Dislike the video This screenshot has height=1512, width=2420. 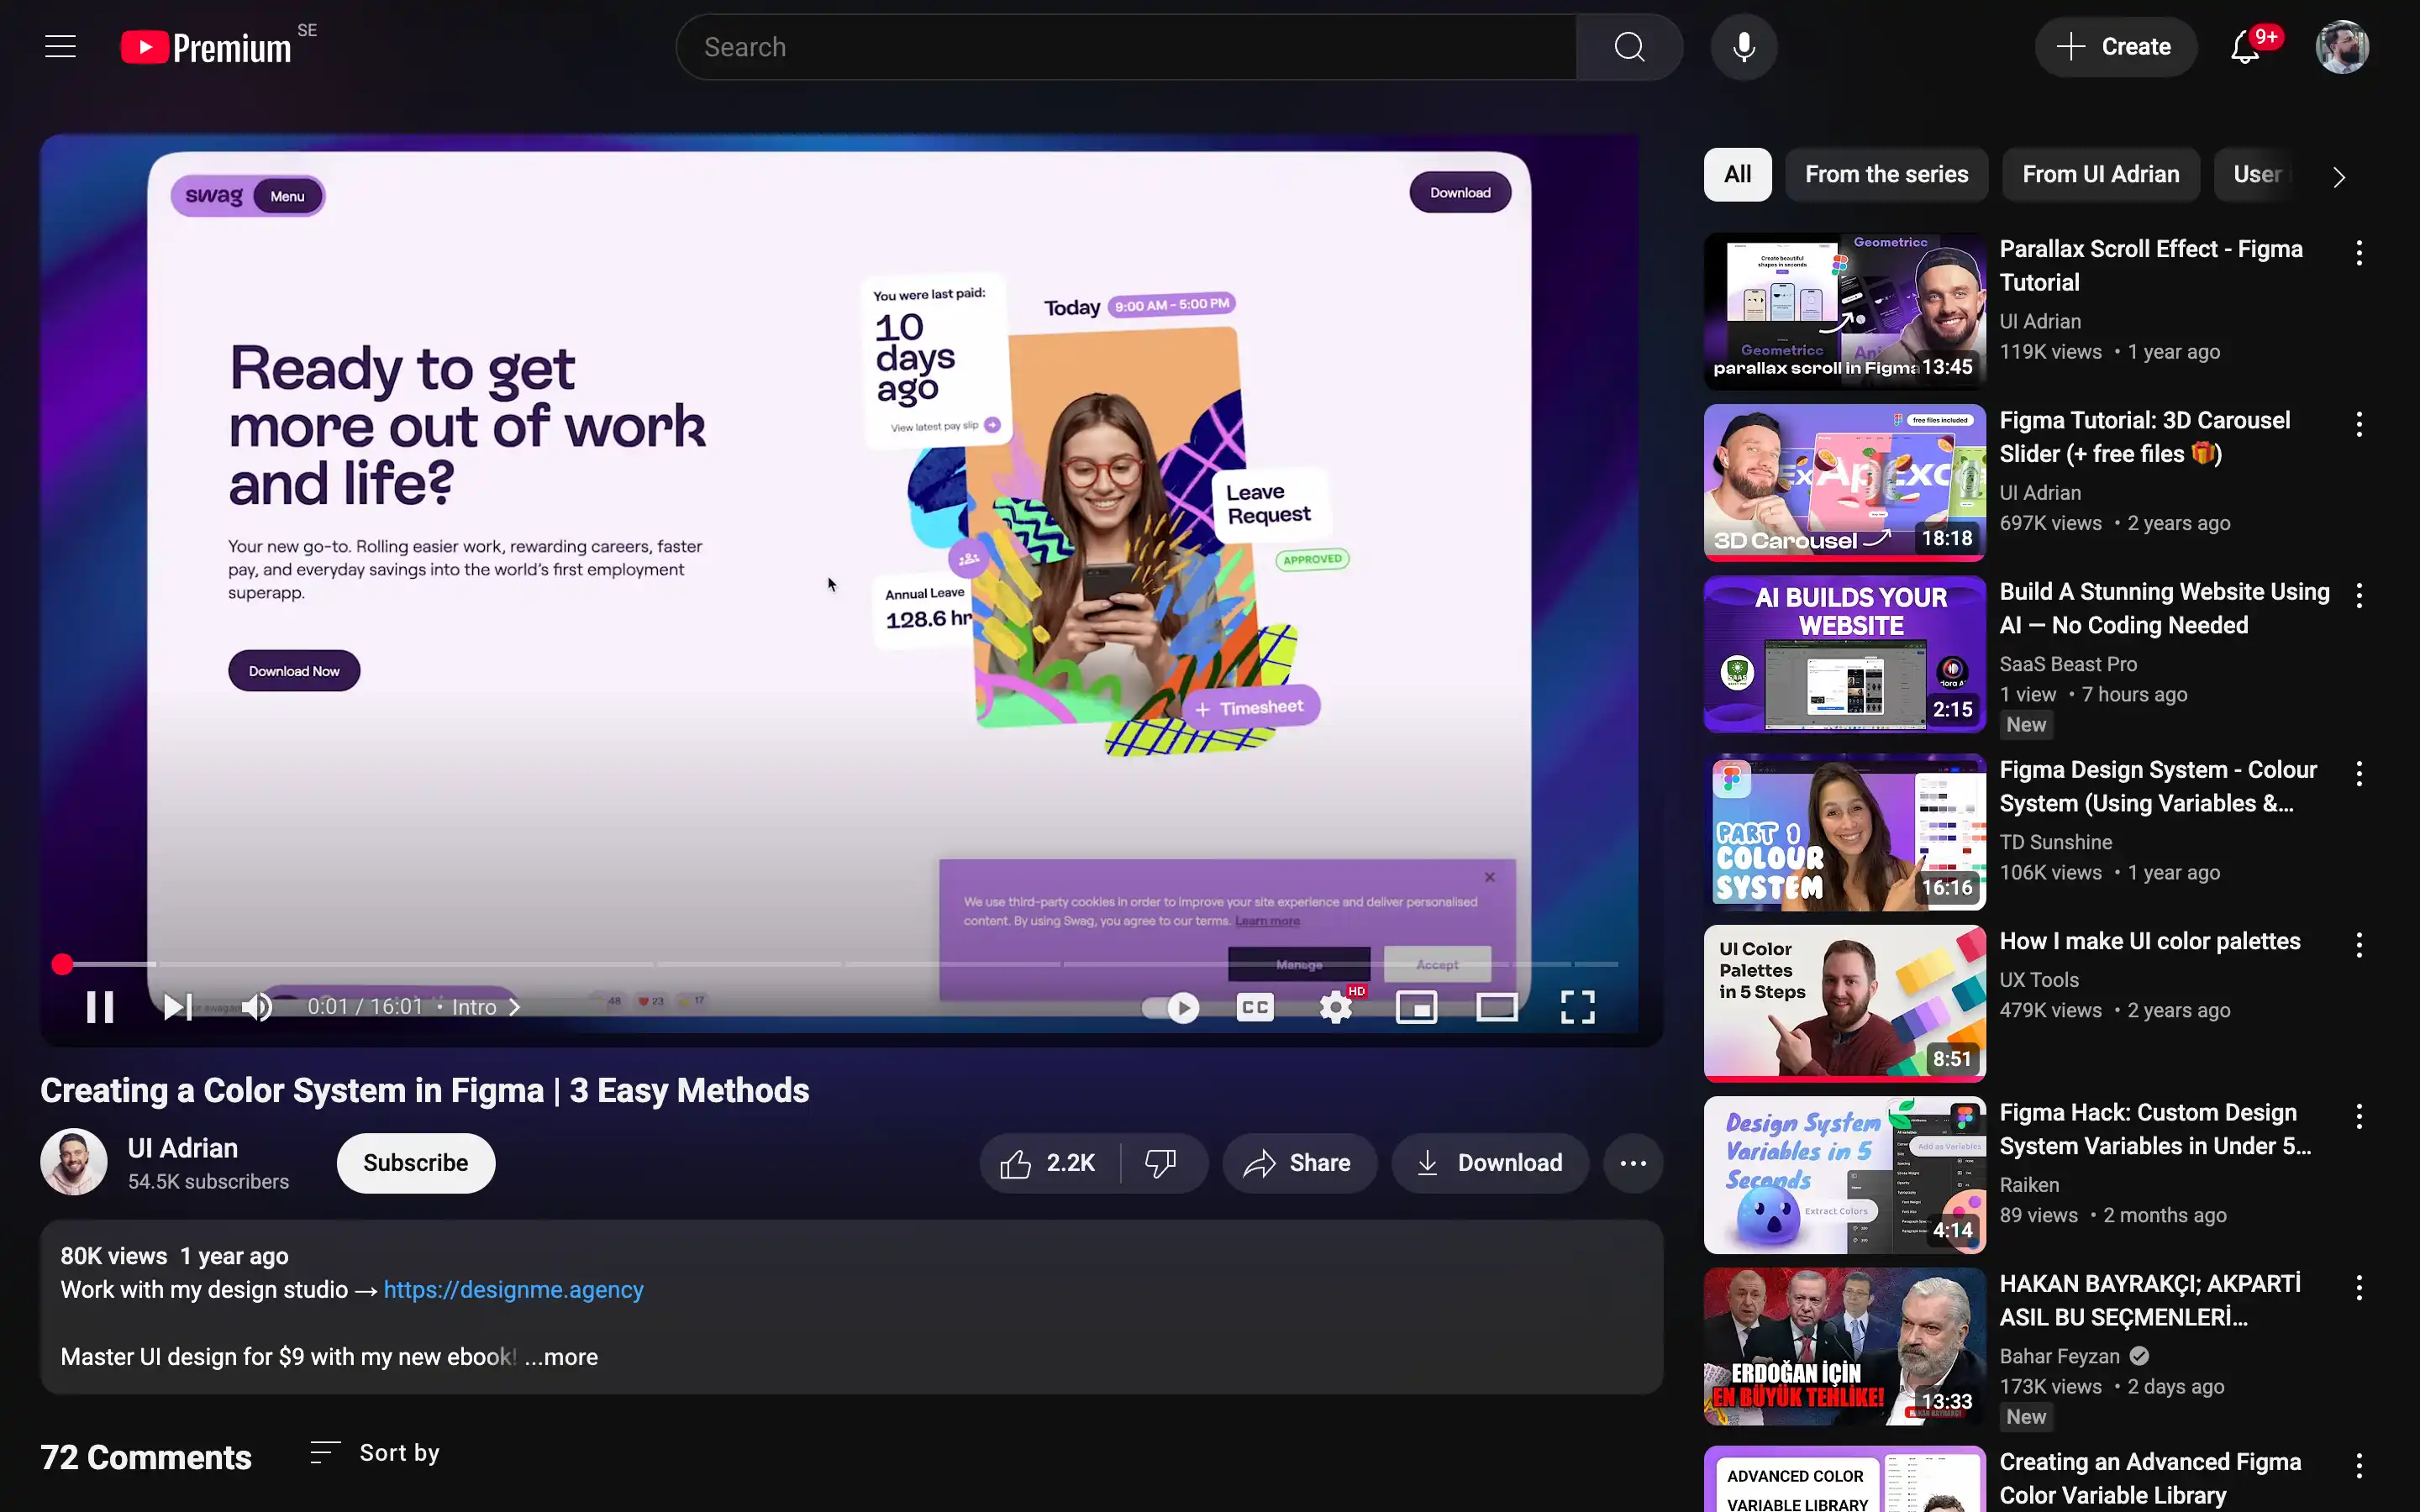click(1161, 1163)
